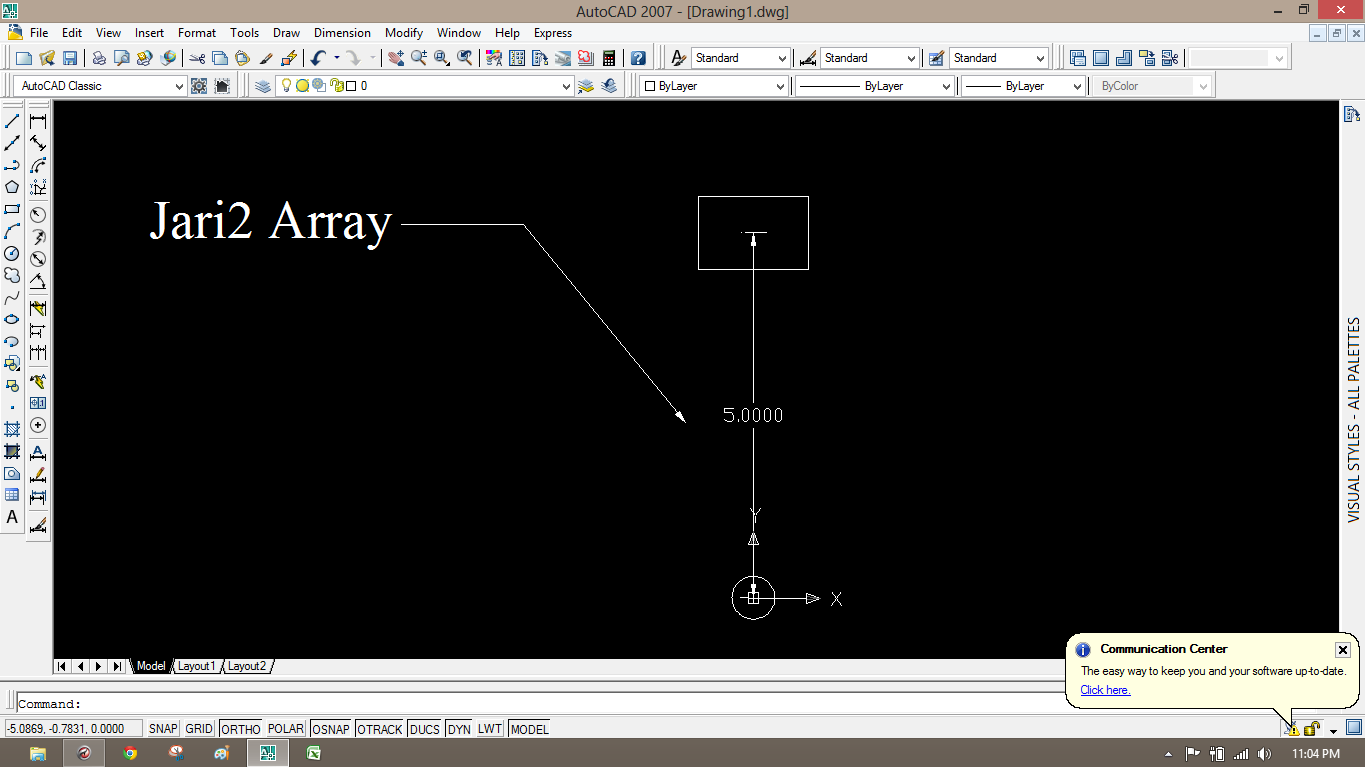
Task: Select the Angular dimension tool
Action: (x=38, y=281)
